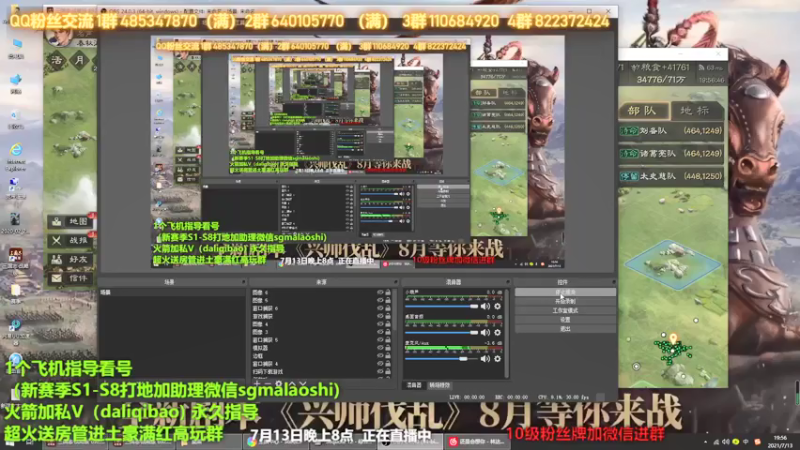Click the volume icon in system tray

pos(726,442)
